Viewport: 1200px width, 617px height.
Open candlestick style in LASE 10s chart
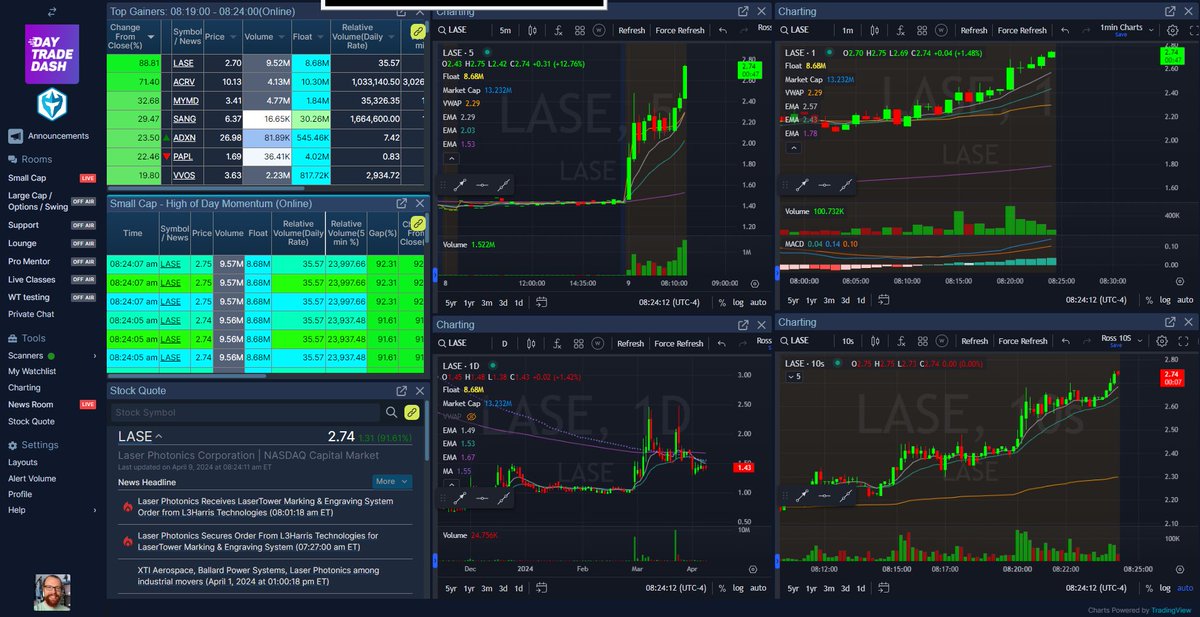click(873, 341)
